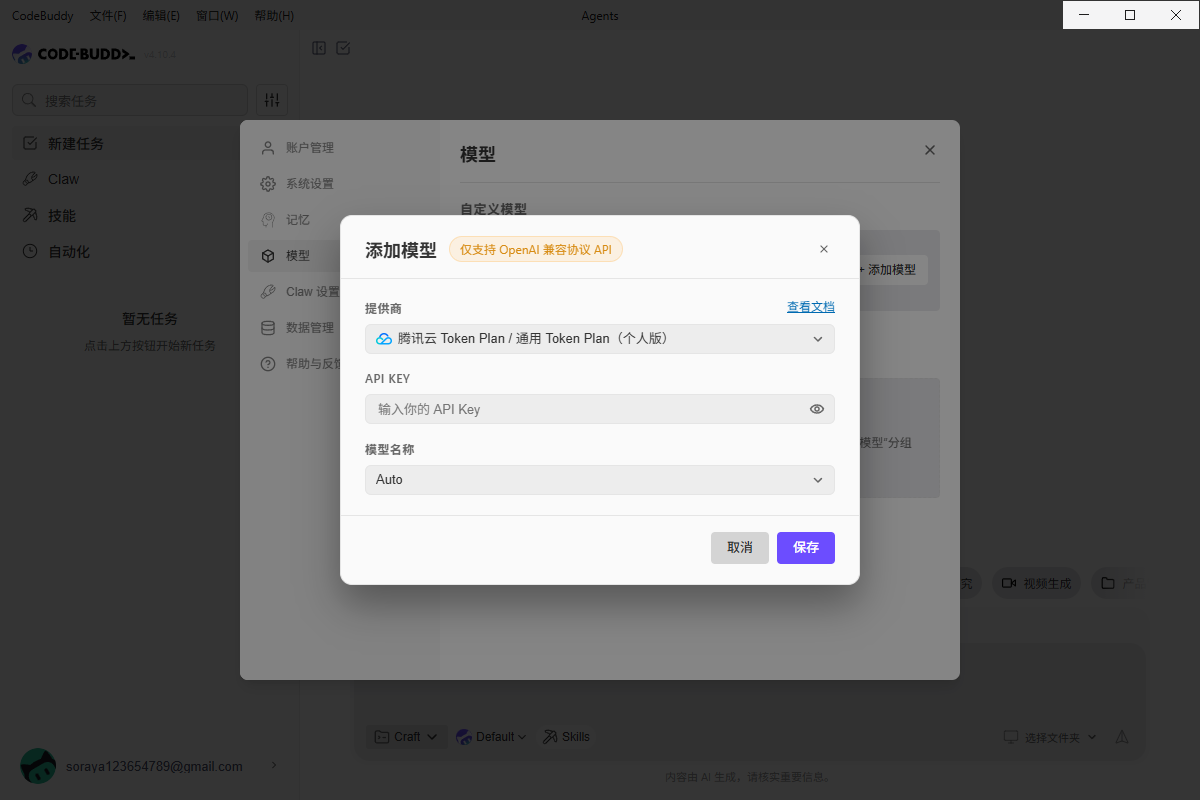
Task: Maximize the application window
Action: click(1130, 15)
